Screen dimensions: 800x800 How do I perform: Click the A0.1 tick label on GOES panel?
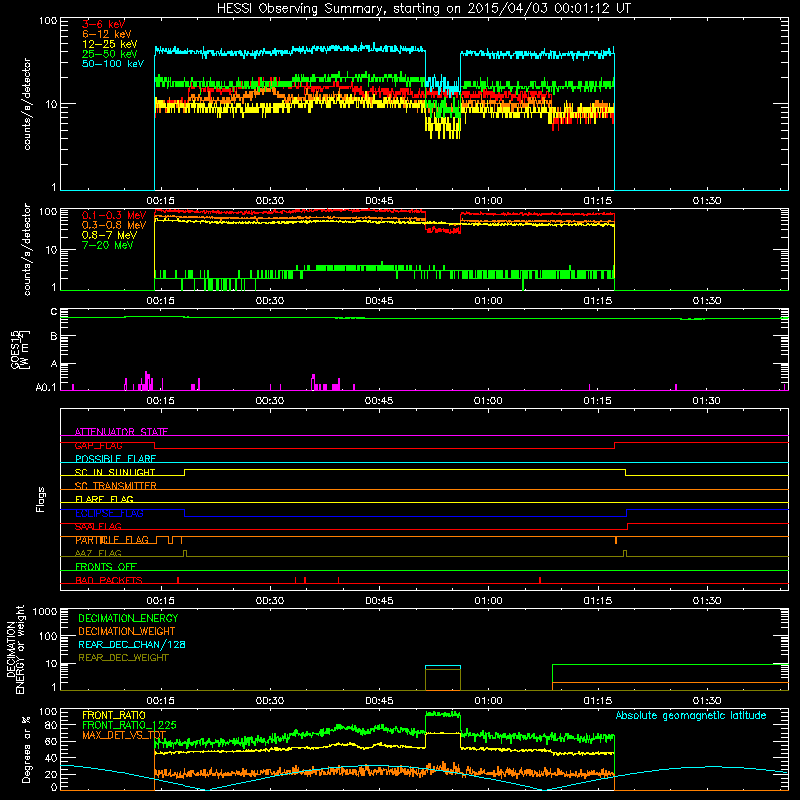(x=45, y=387)
